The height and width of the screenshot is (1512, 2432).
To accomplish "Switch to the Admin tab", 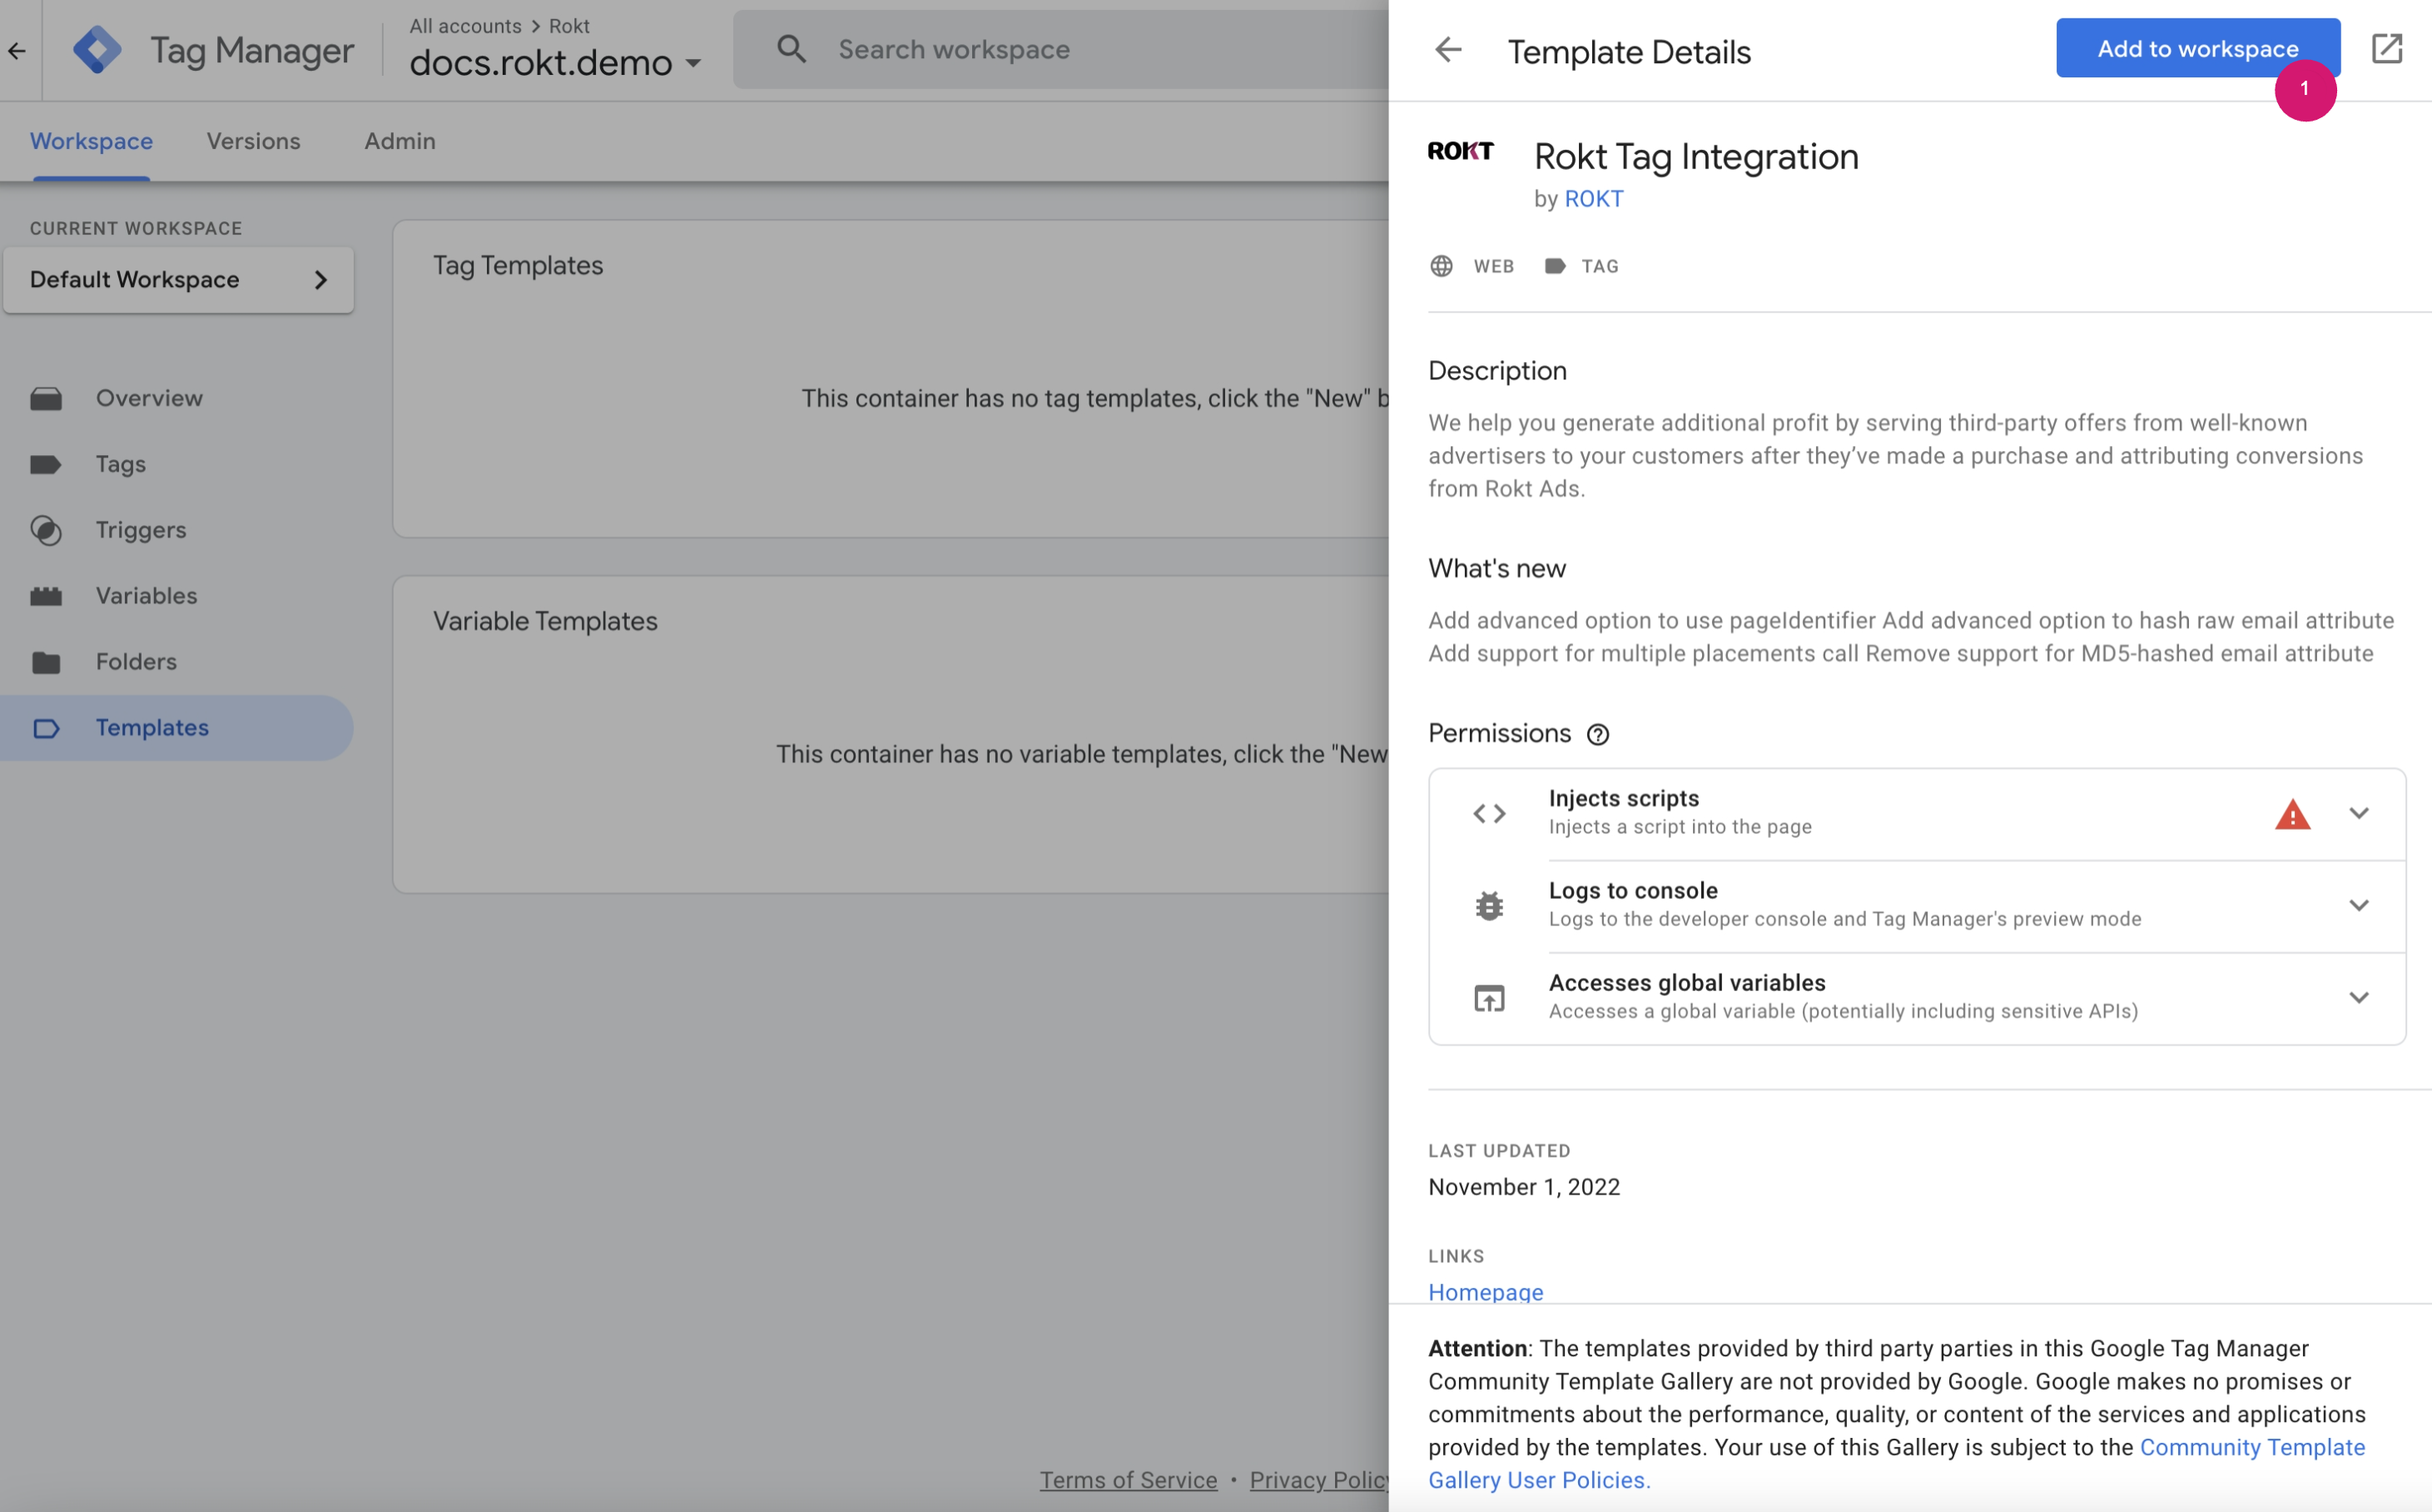I will point(400,141).
